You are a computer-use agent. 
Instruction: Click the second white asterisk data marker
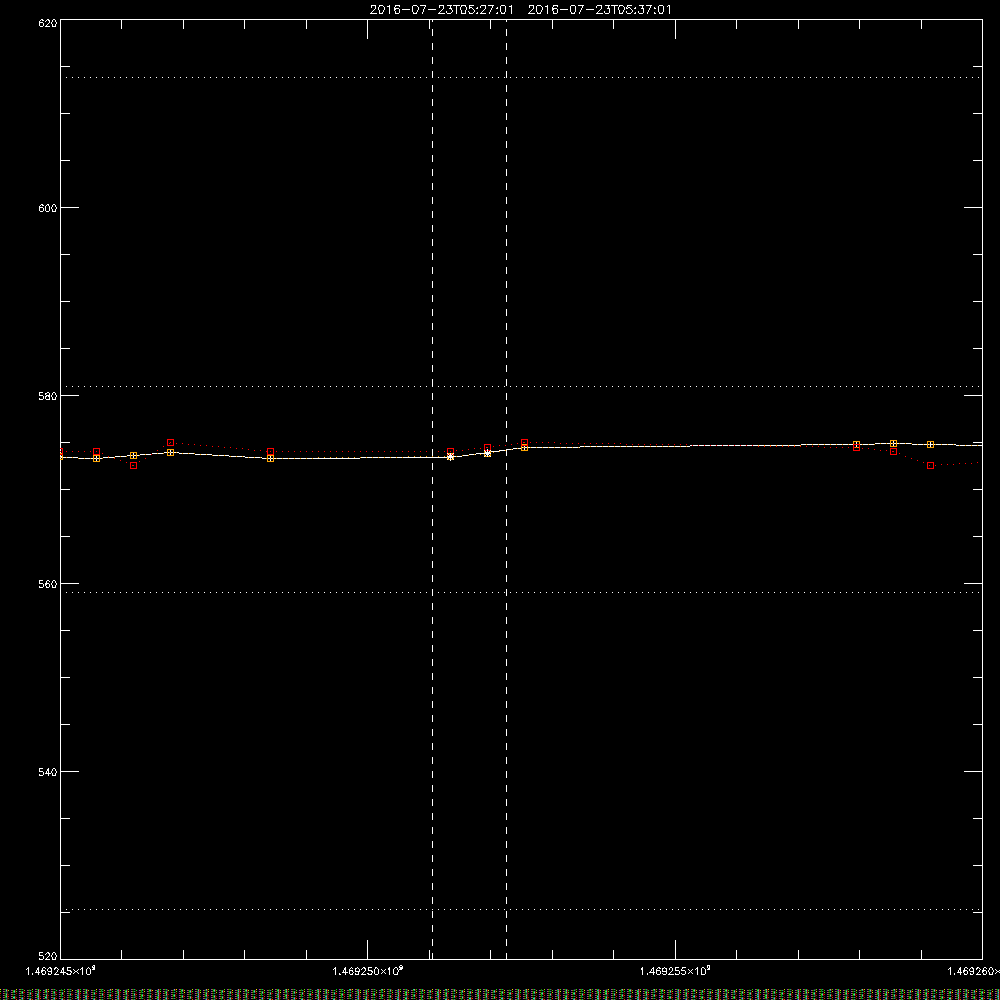click(487, 453)
